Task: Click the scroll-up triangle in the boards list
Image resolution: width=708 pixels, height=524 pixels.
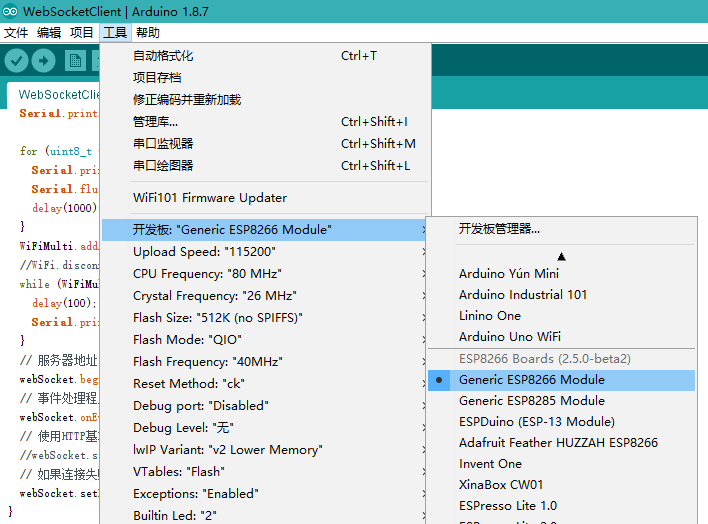Action: (x=561, y=257)
